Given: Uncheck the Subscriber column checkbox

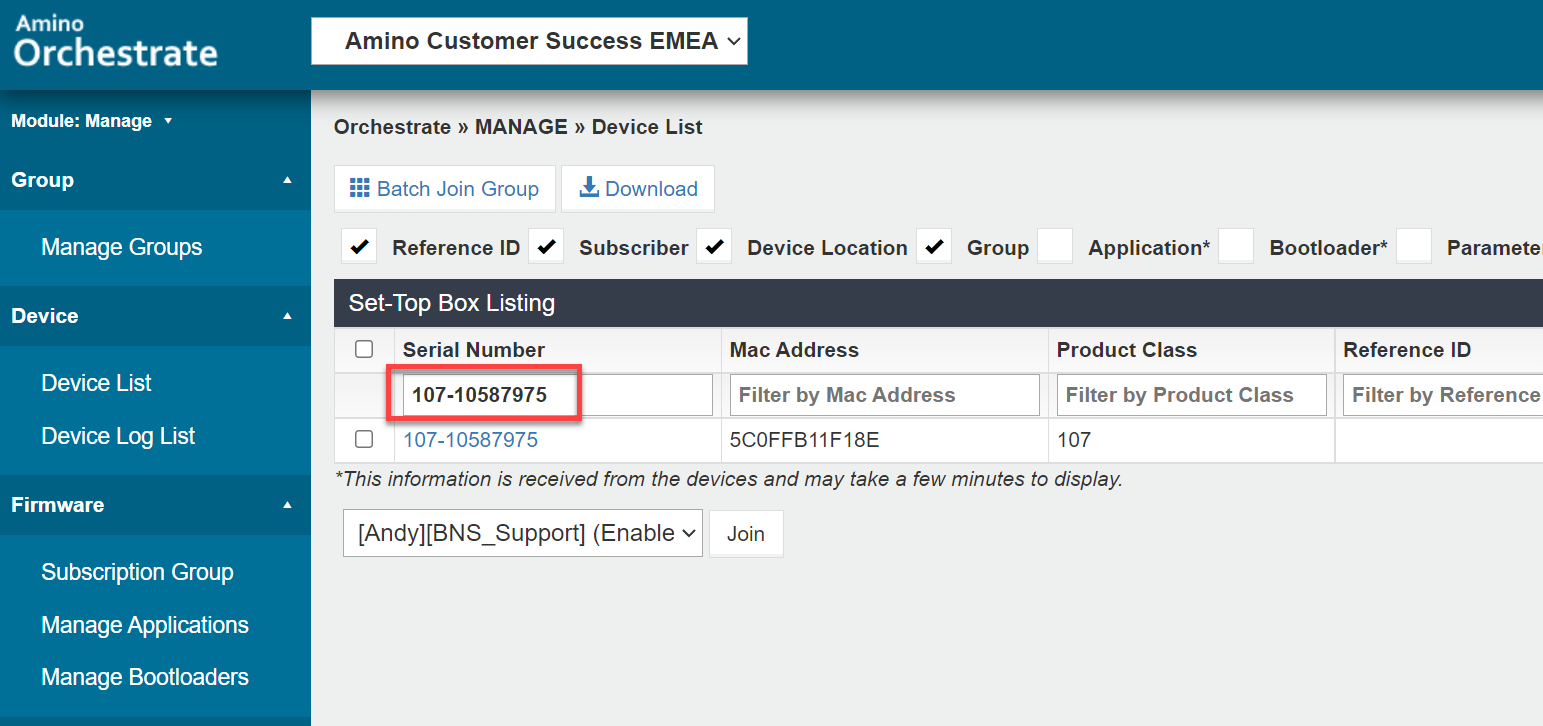Looking at the screenshot, I should [546, 247].
